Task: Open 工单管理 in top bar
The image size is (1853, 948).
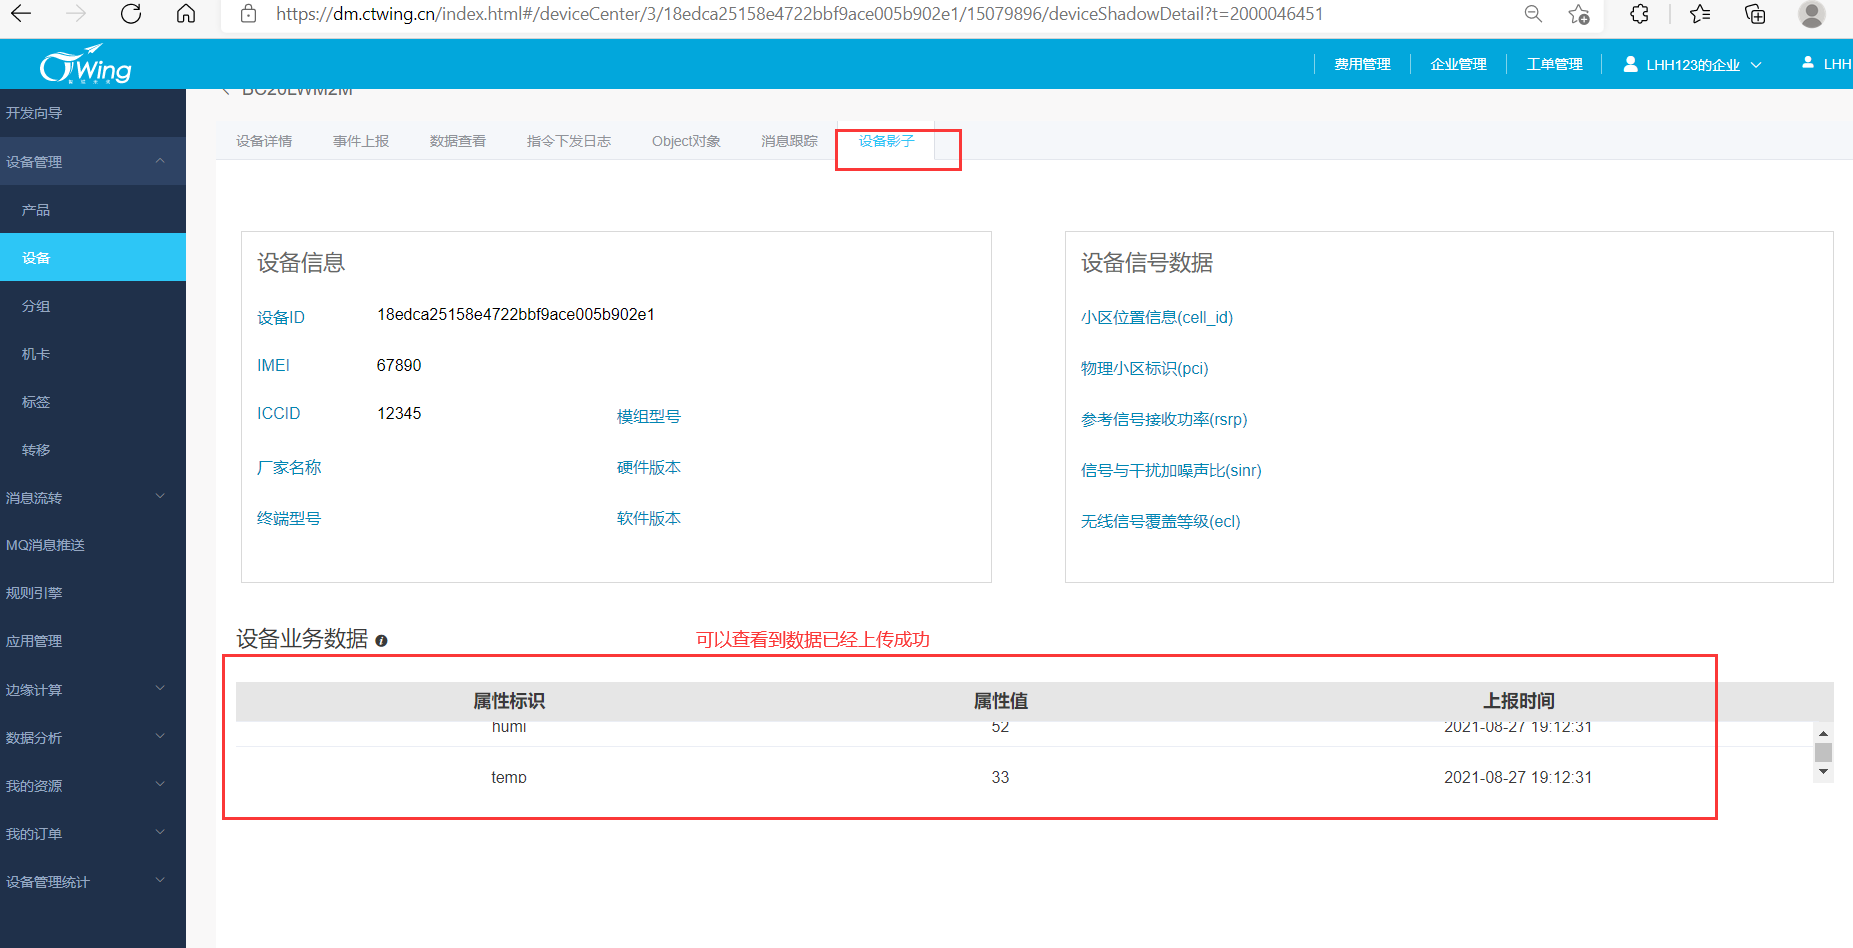Action: 1554,64
